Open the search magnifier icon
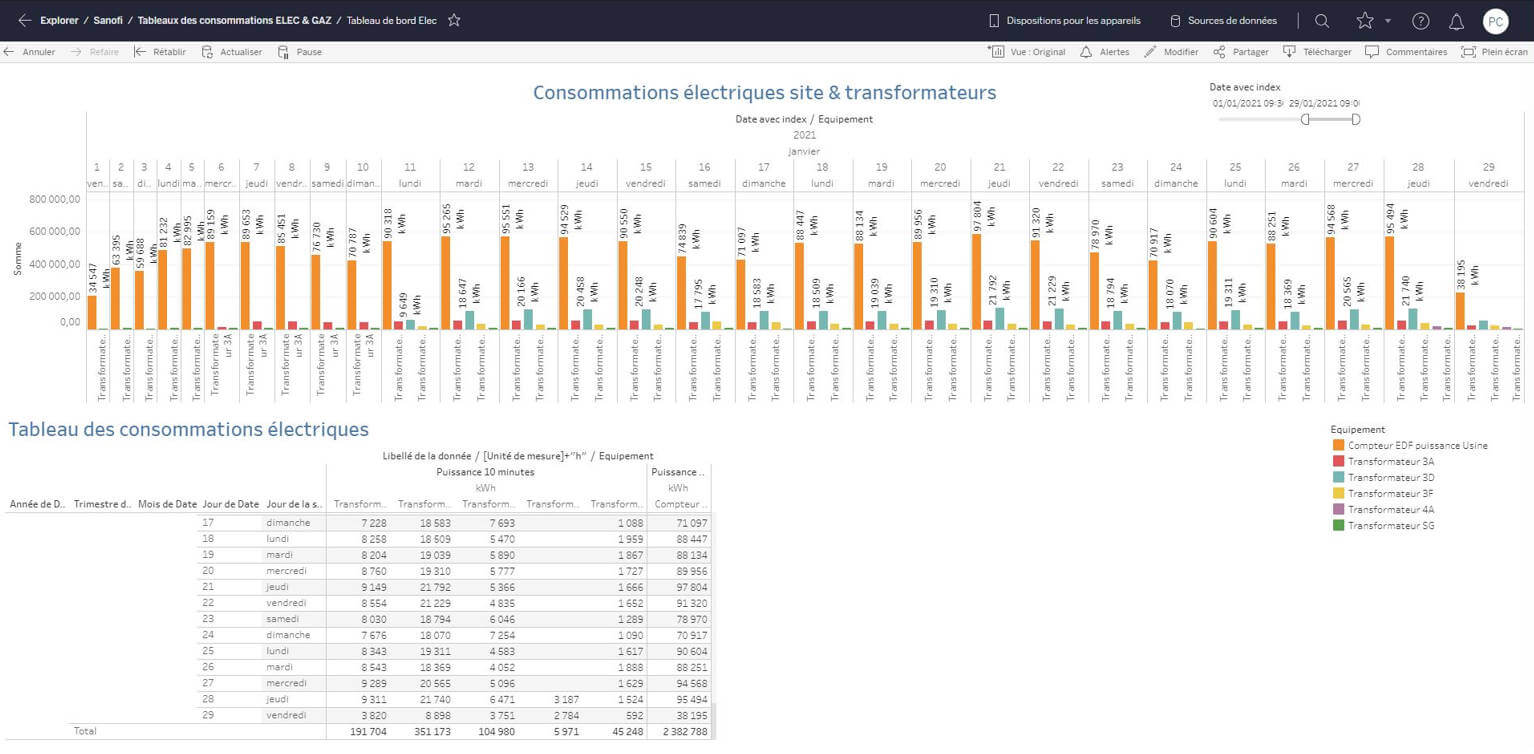 point(1322,21)
